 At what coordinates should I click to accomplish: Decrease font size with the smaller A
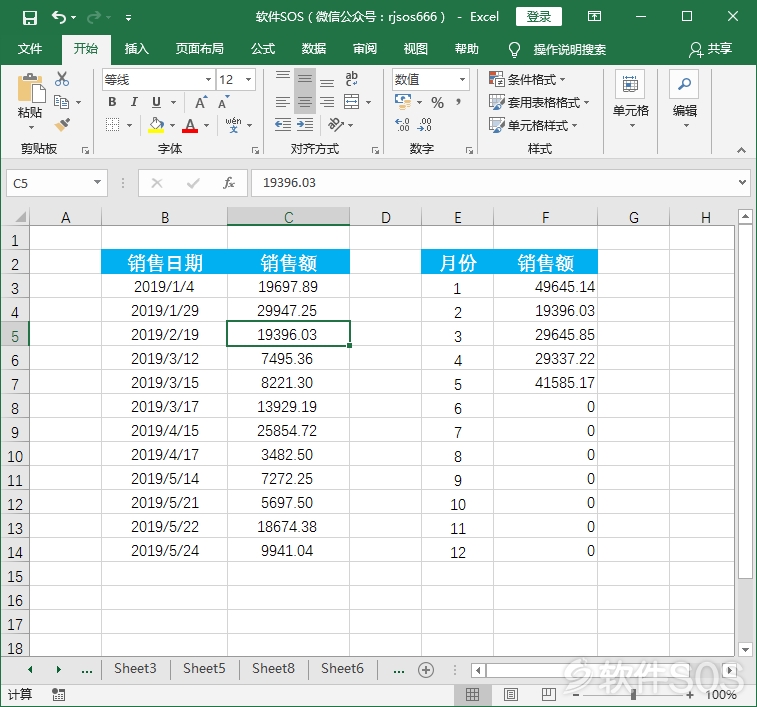tap(224, 102)
